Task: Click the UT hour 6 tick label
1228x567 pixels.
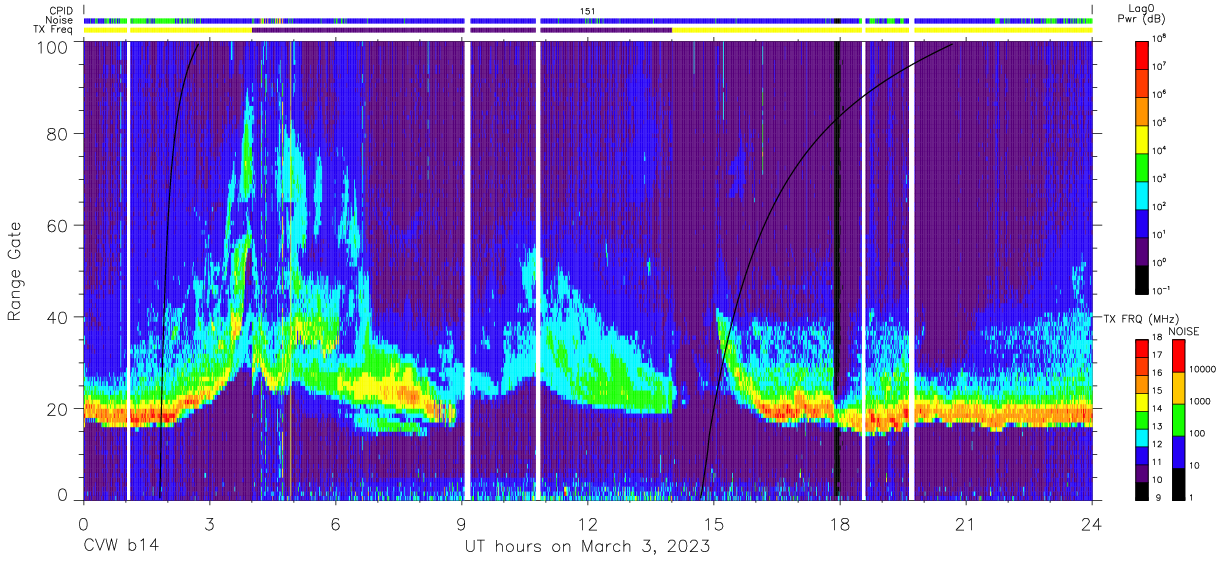Action: pos(336,523)
